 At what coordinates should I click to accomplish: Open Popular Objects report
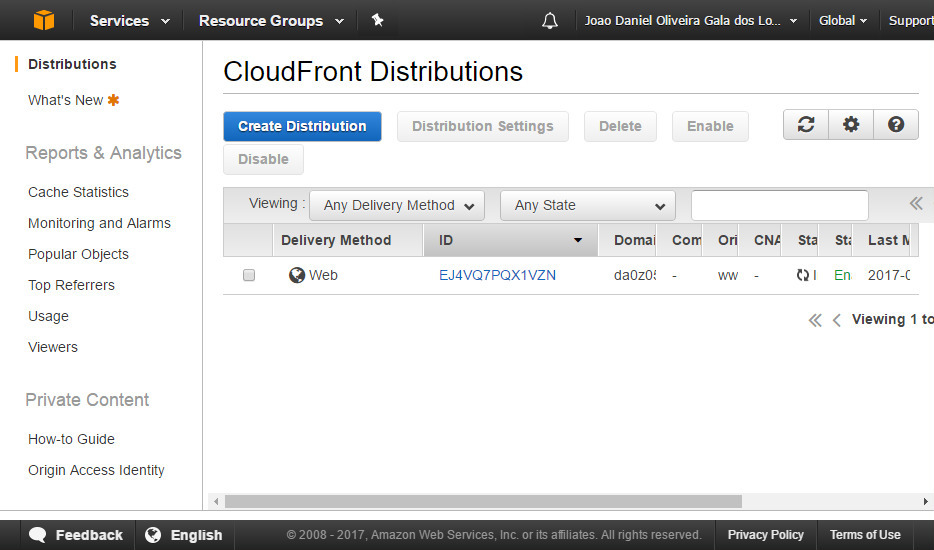(78, 254)
